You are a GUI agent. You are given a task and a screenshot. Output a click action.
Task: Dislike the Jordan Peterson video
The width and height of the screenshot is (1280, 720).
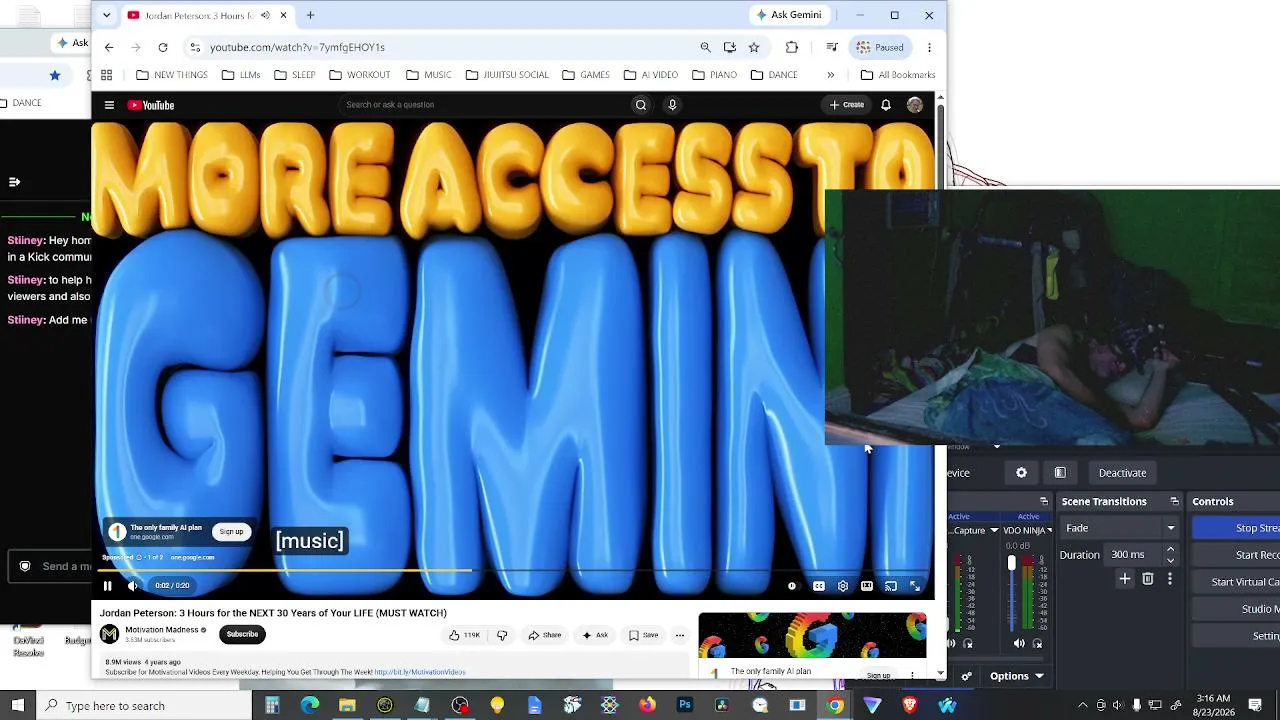pos(502,635)
